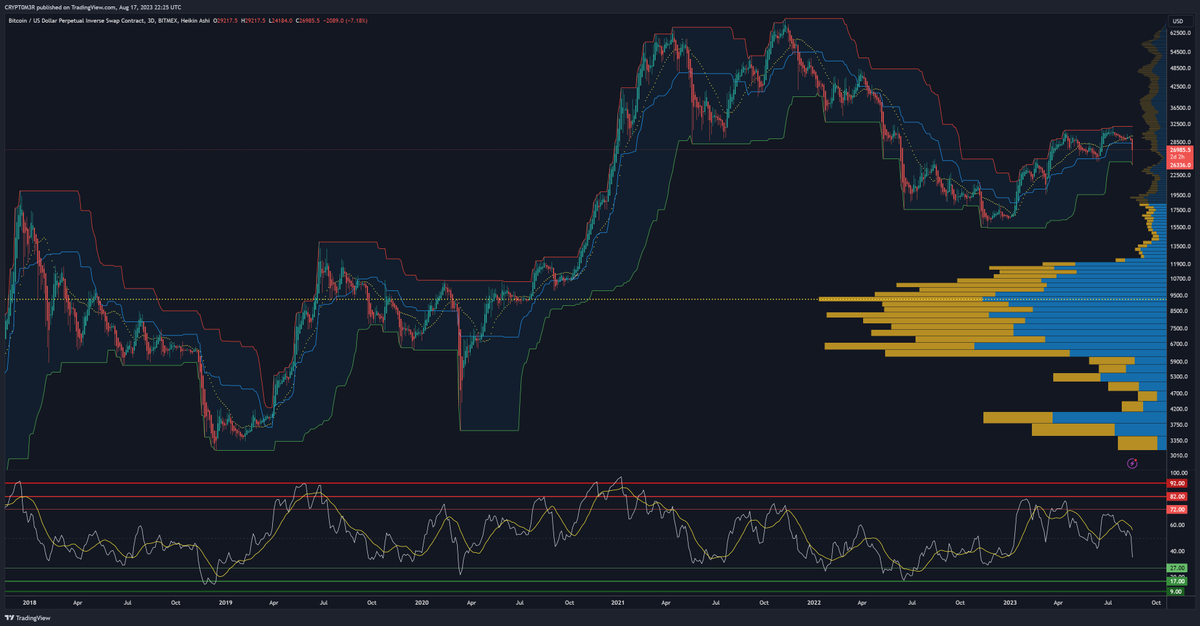Click the green 17.00 oscillator level label
This screenshot has height=626, width=1200.
point(1177,581)
